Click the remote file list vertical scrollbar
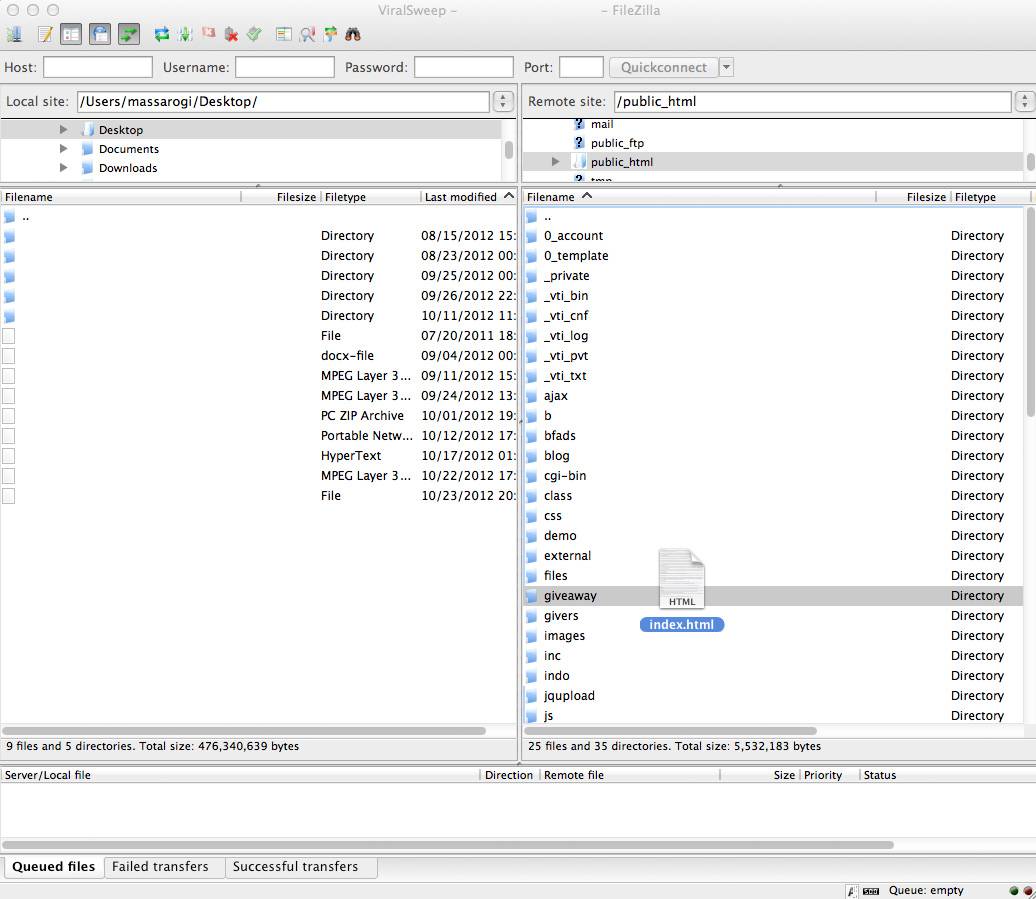Image resolution: width=1036 pixels, height=899 pixels. (x=1030, y=312)
